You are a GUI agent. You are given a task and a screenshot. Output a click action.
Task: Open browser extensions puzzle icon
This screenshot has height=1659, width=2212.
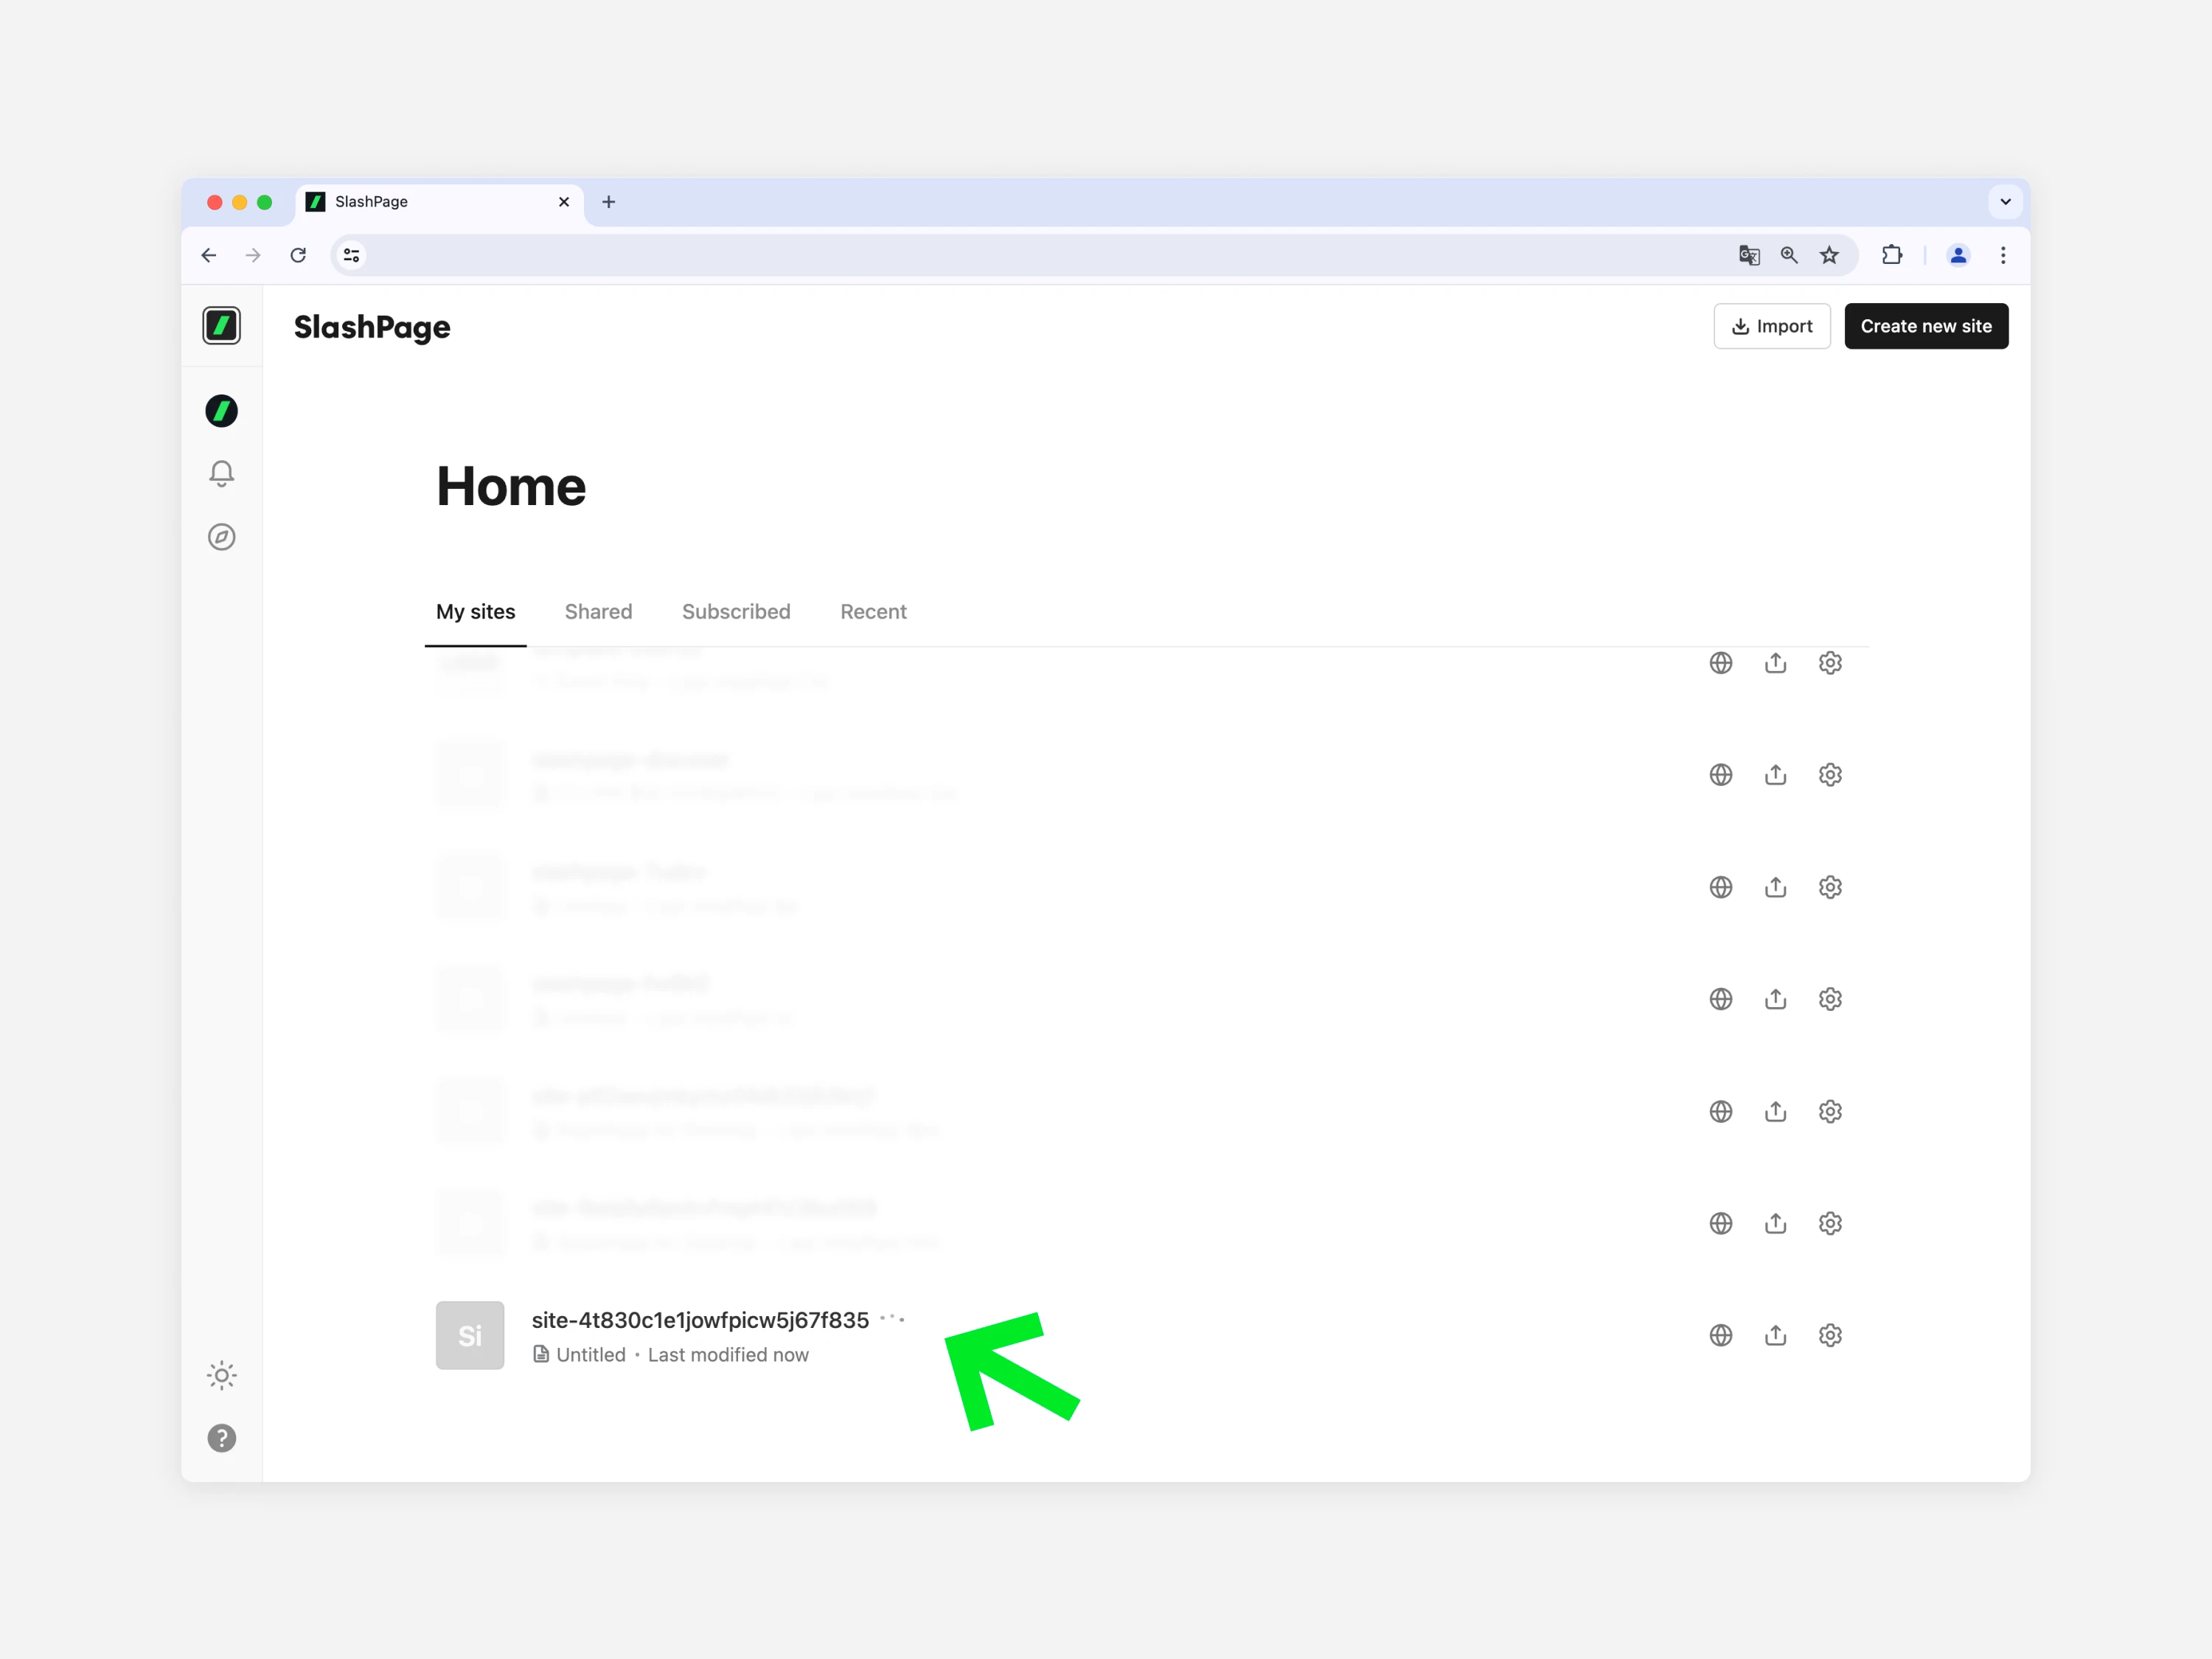pyautogui.click(x=1891, y=256)
